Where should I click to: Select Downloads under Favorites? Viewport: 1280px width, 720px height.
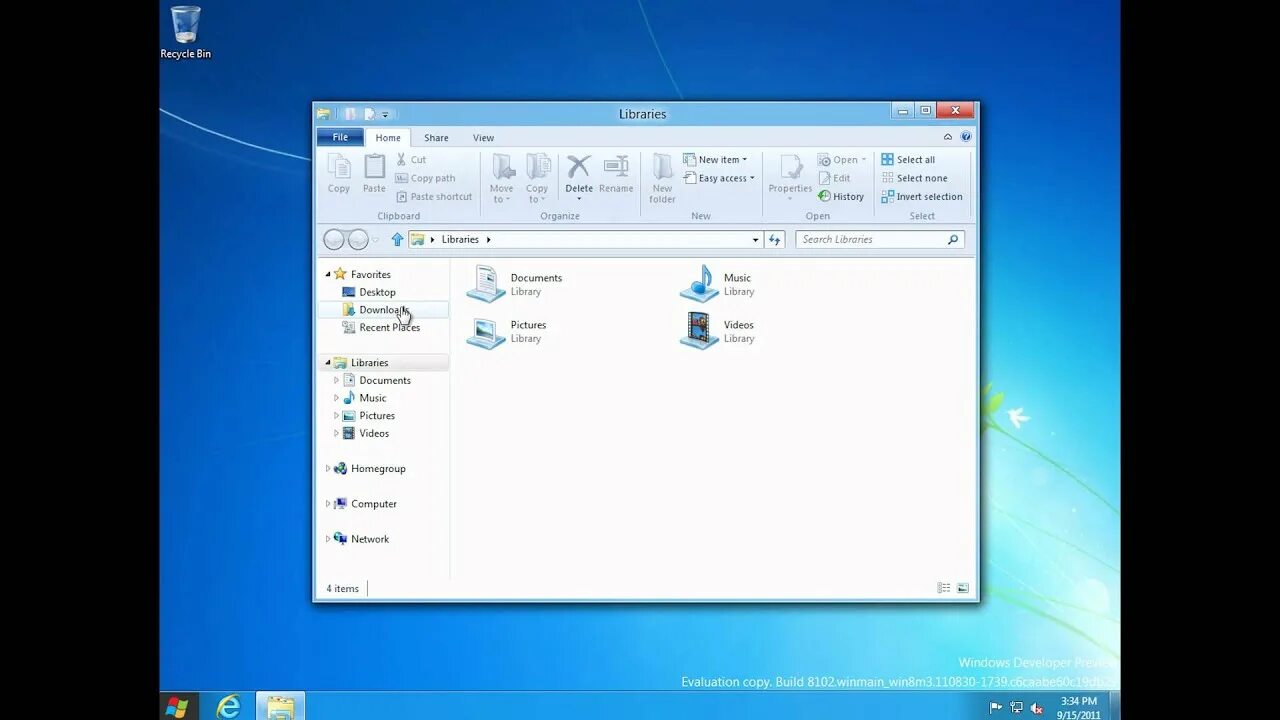[x=384, y=310]
